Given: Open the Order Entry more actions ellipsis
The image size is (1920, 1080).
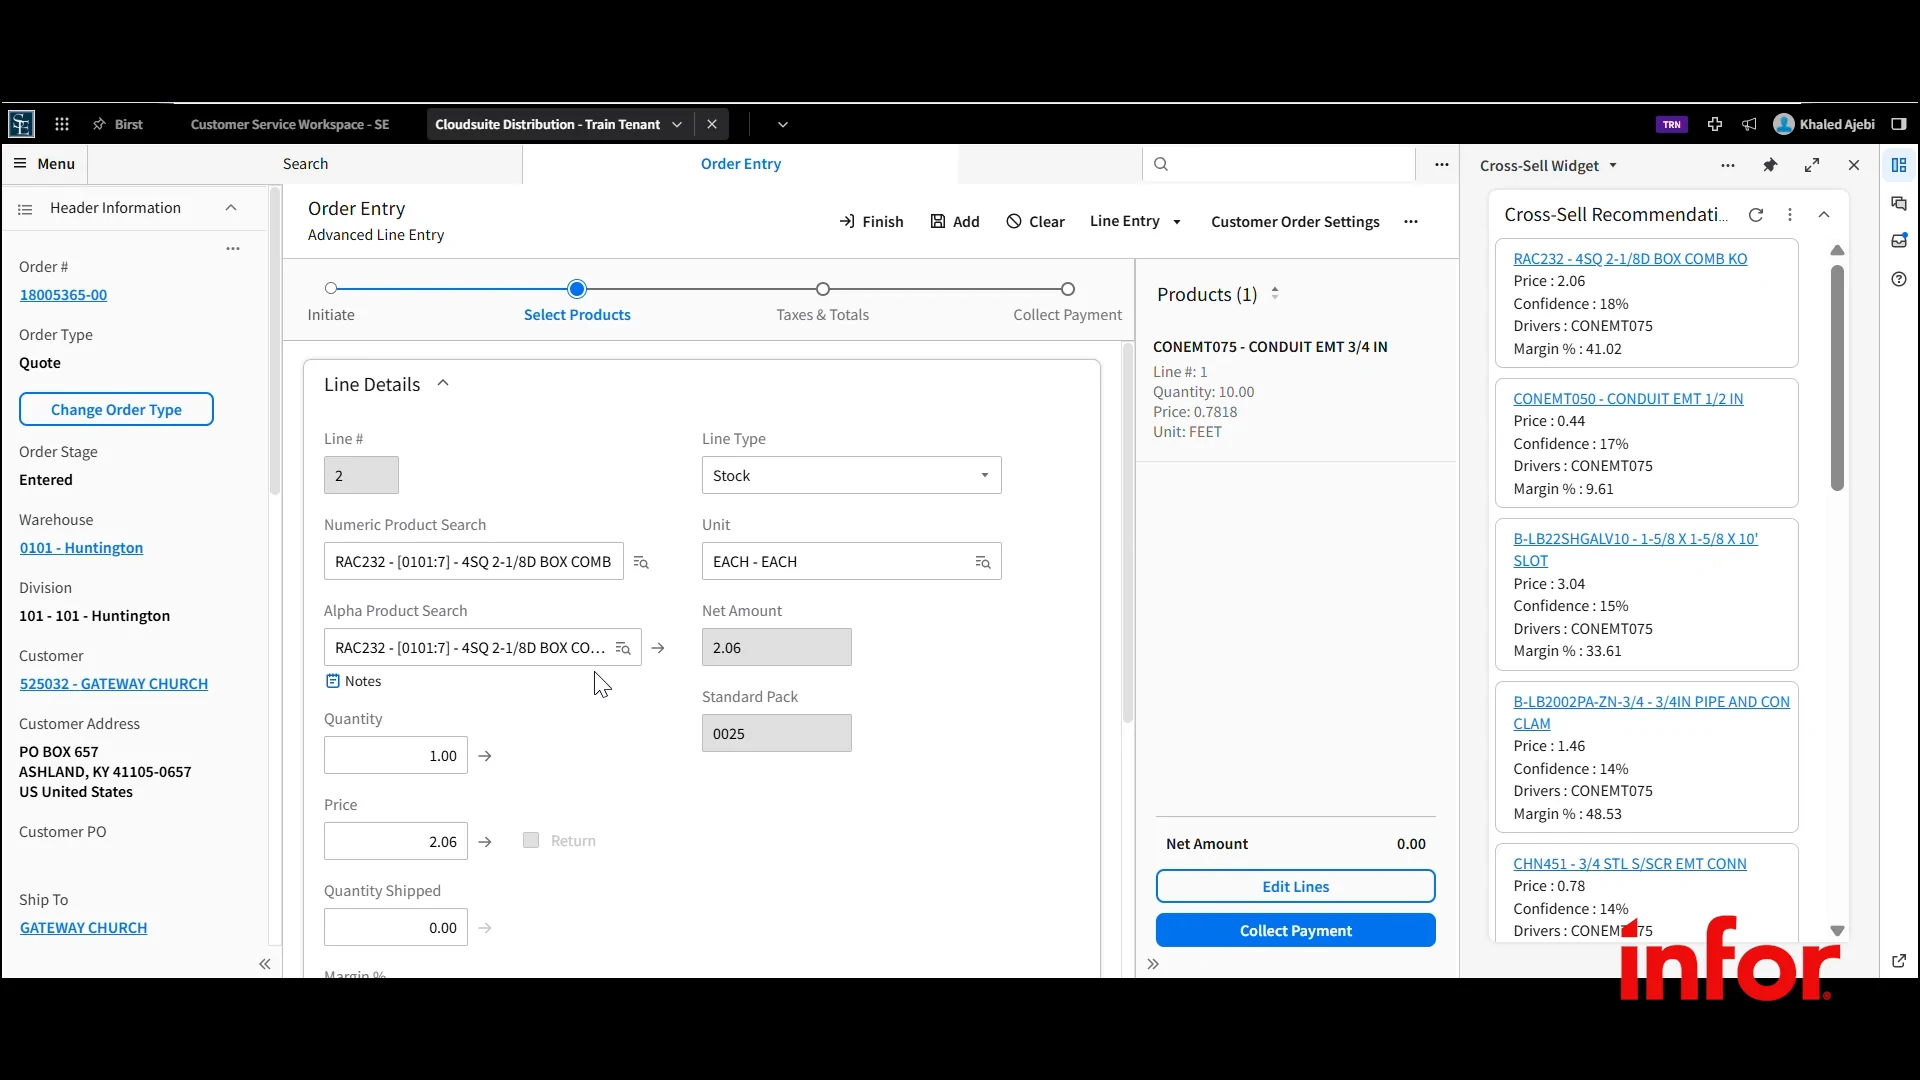Looking at the screenshot, I should click(1411, 221).
